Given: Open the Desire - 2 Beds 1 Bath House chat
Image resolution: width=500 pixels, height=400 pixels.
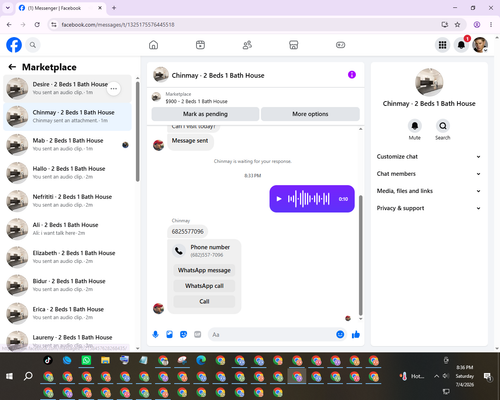Looking at the screenshot, I should tap(67, 88).
